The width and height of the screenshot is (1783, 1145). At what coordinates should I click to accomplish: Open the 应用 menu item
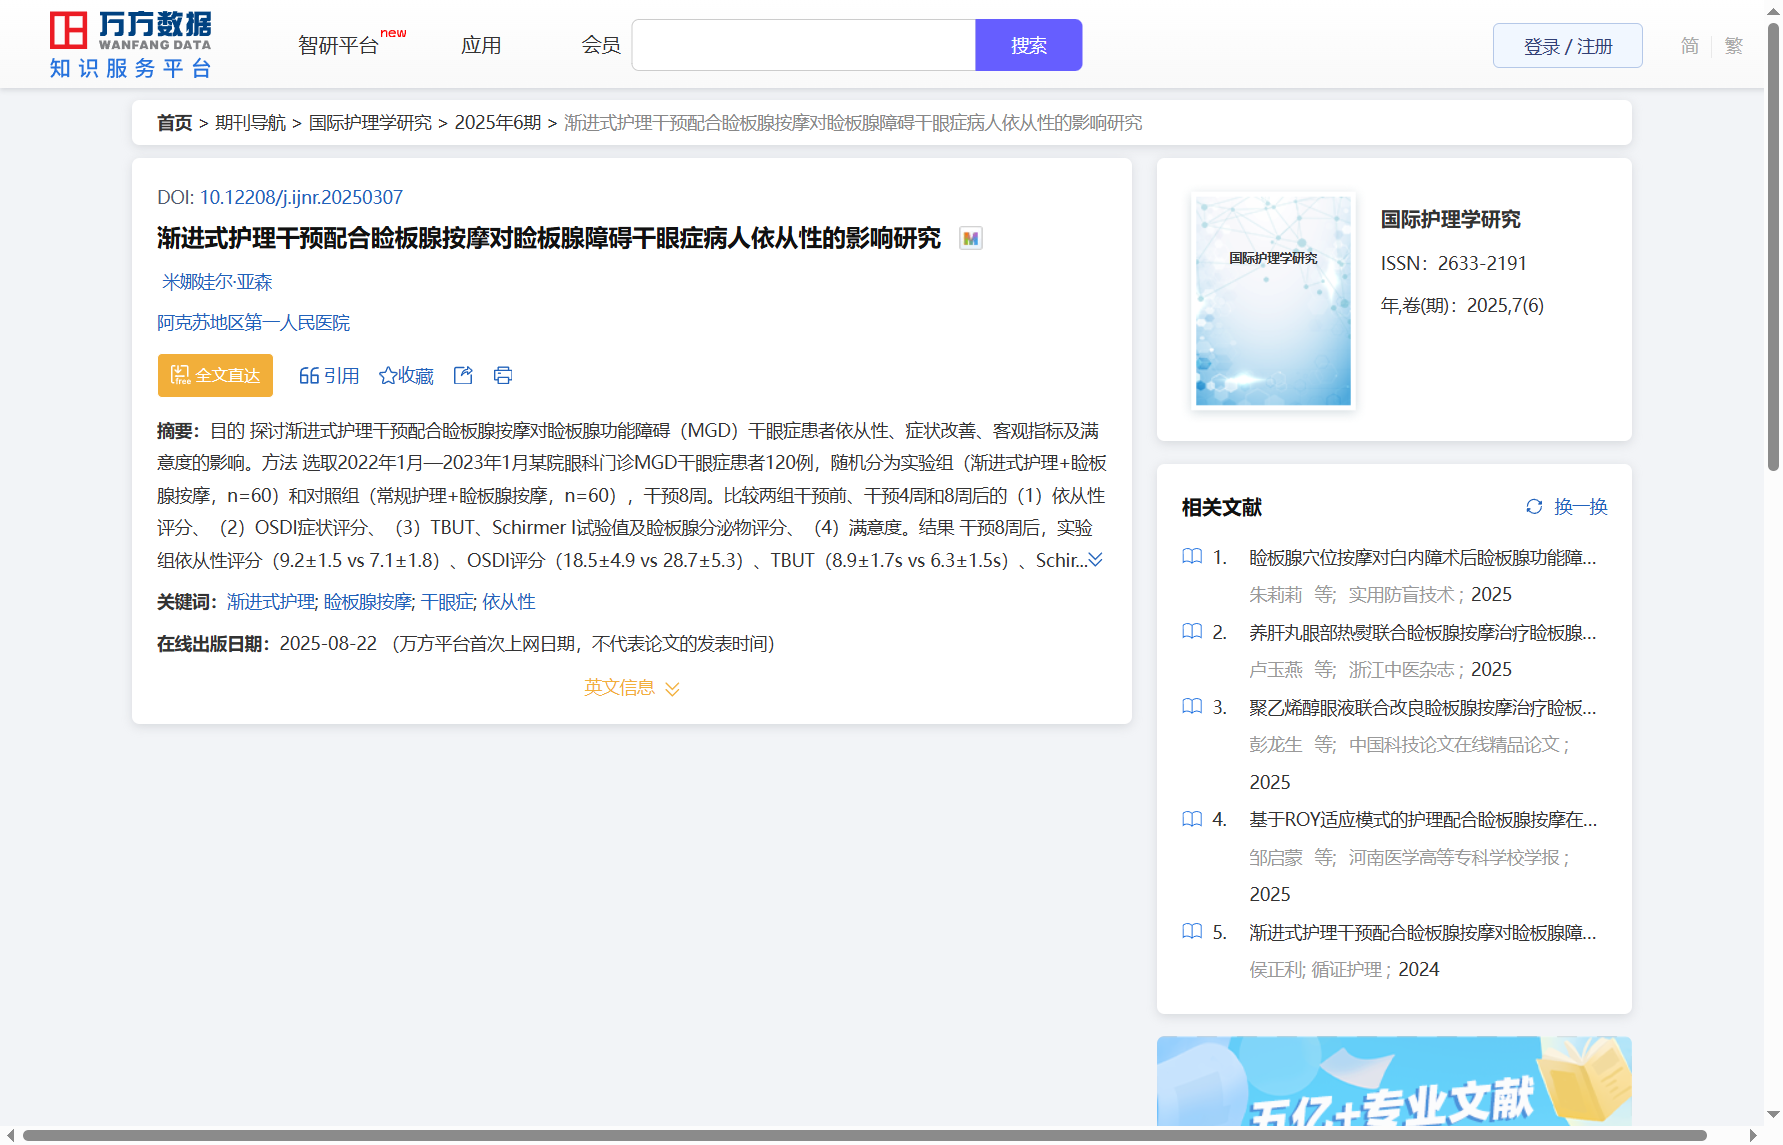[x=481, y=46]
